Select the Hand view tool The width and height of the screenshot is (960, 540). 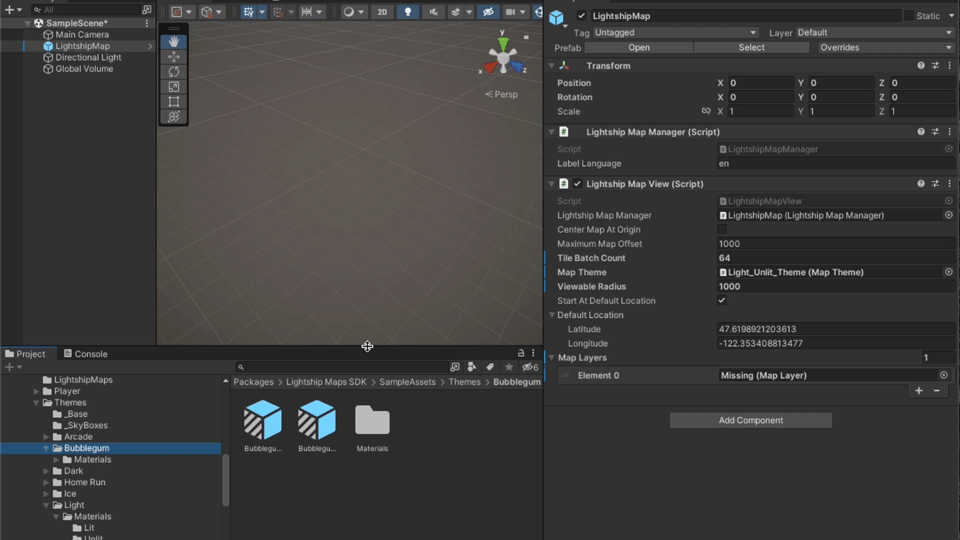[x=174, y=42]
